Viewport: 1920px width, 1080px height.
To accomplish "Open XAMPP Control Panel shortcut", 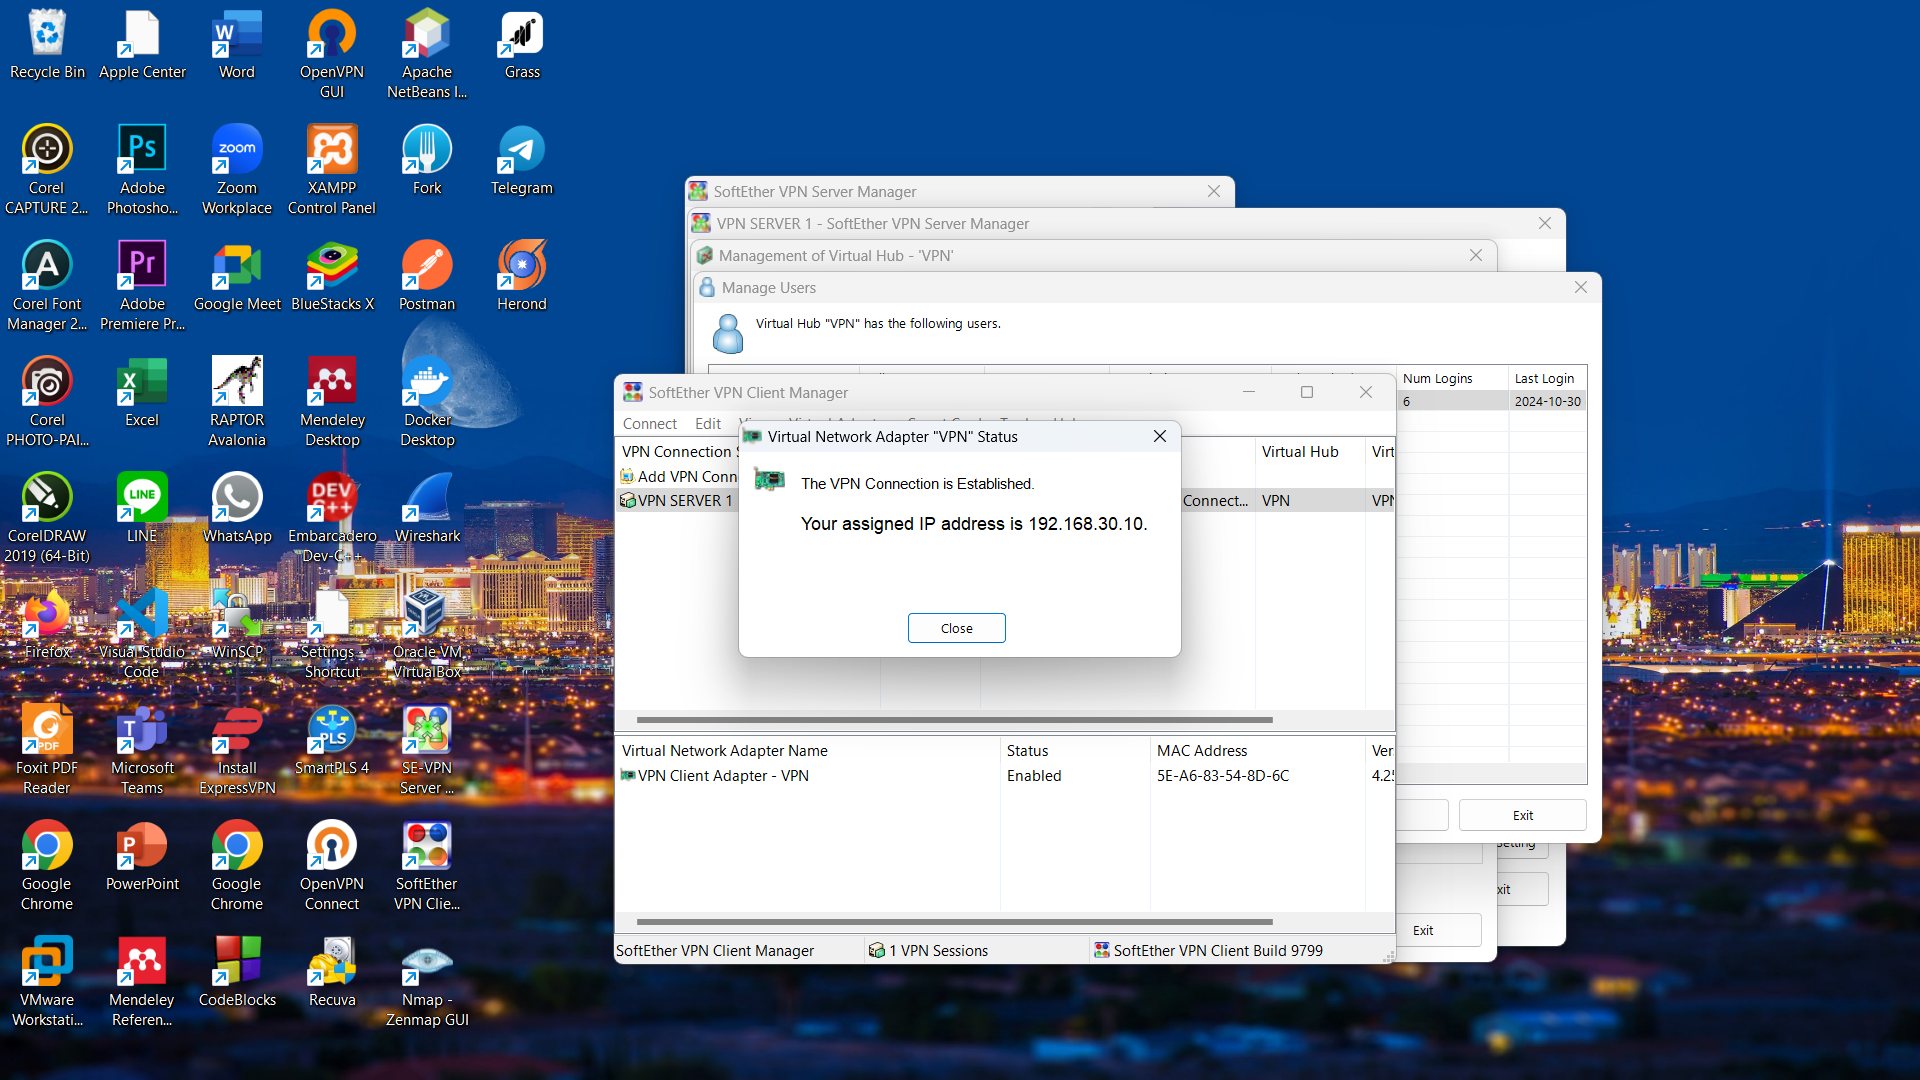I will point(332,170).
